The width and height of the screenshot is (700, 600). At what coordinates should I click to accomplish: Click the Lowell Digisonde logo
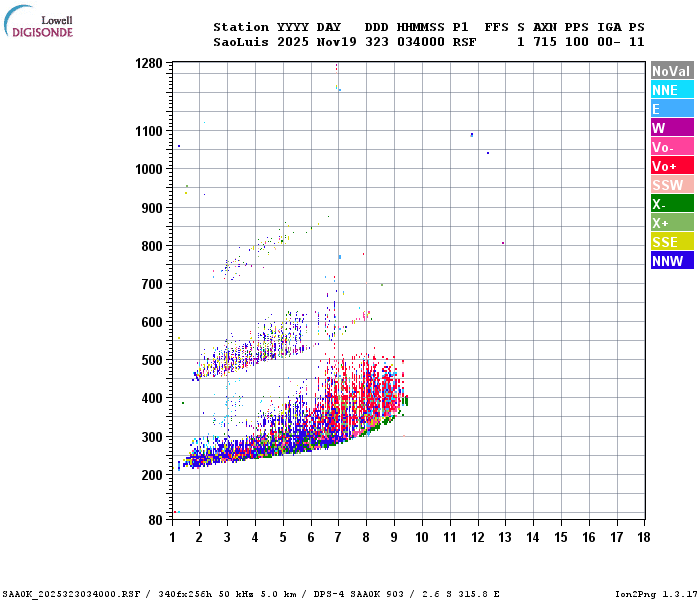click(38, 21)
